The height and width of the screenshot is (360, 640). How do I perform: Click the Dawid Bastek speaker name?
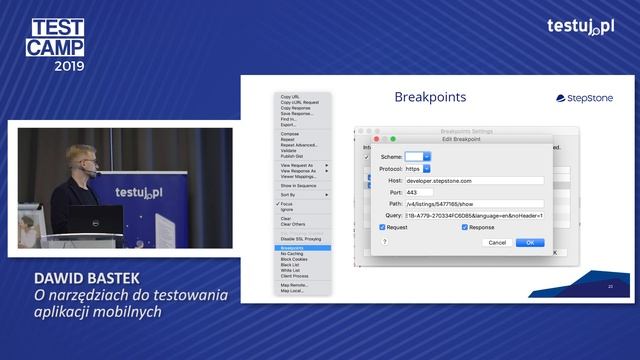(87, 278)
